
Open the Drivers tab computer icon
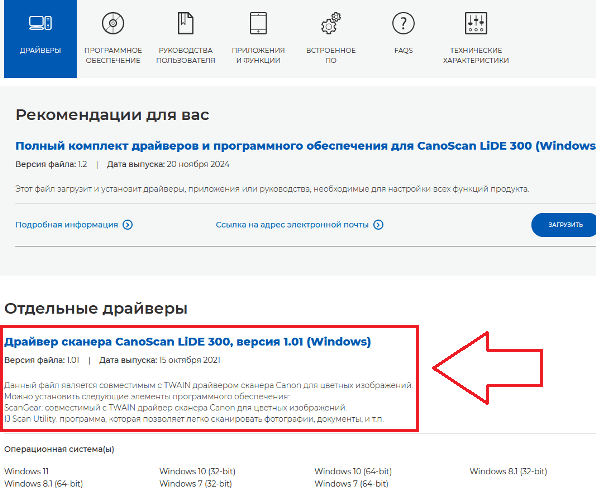40,23
